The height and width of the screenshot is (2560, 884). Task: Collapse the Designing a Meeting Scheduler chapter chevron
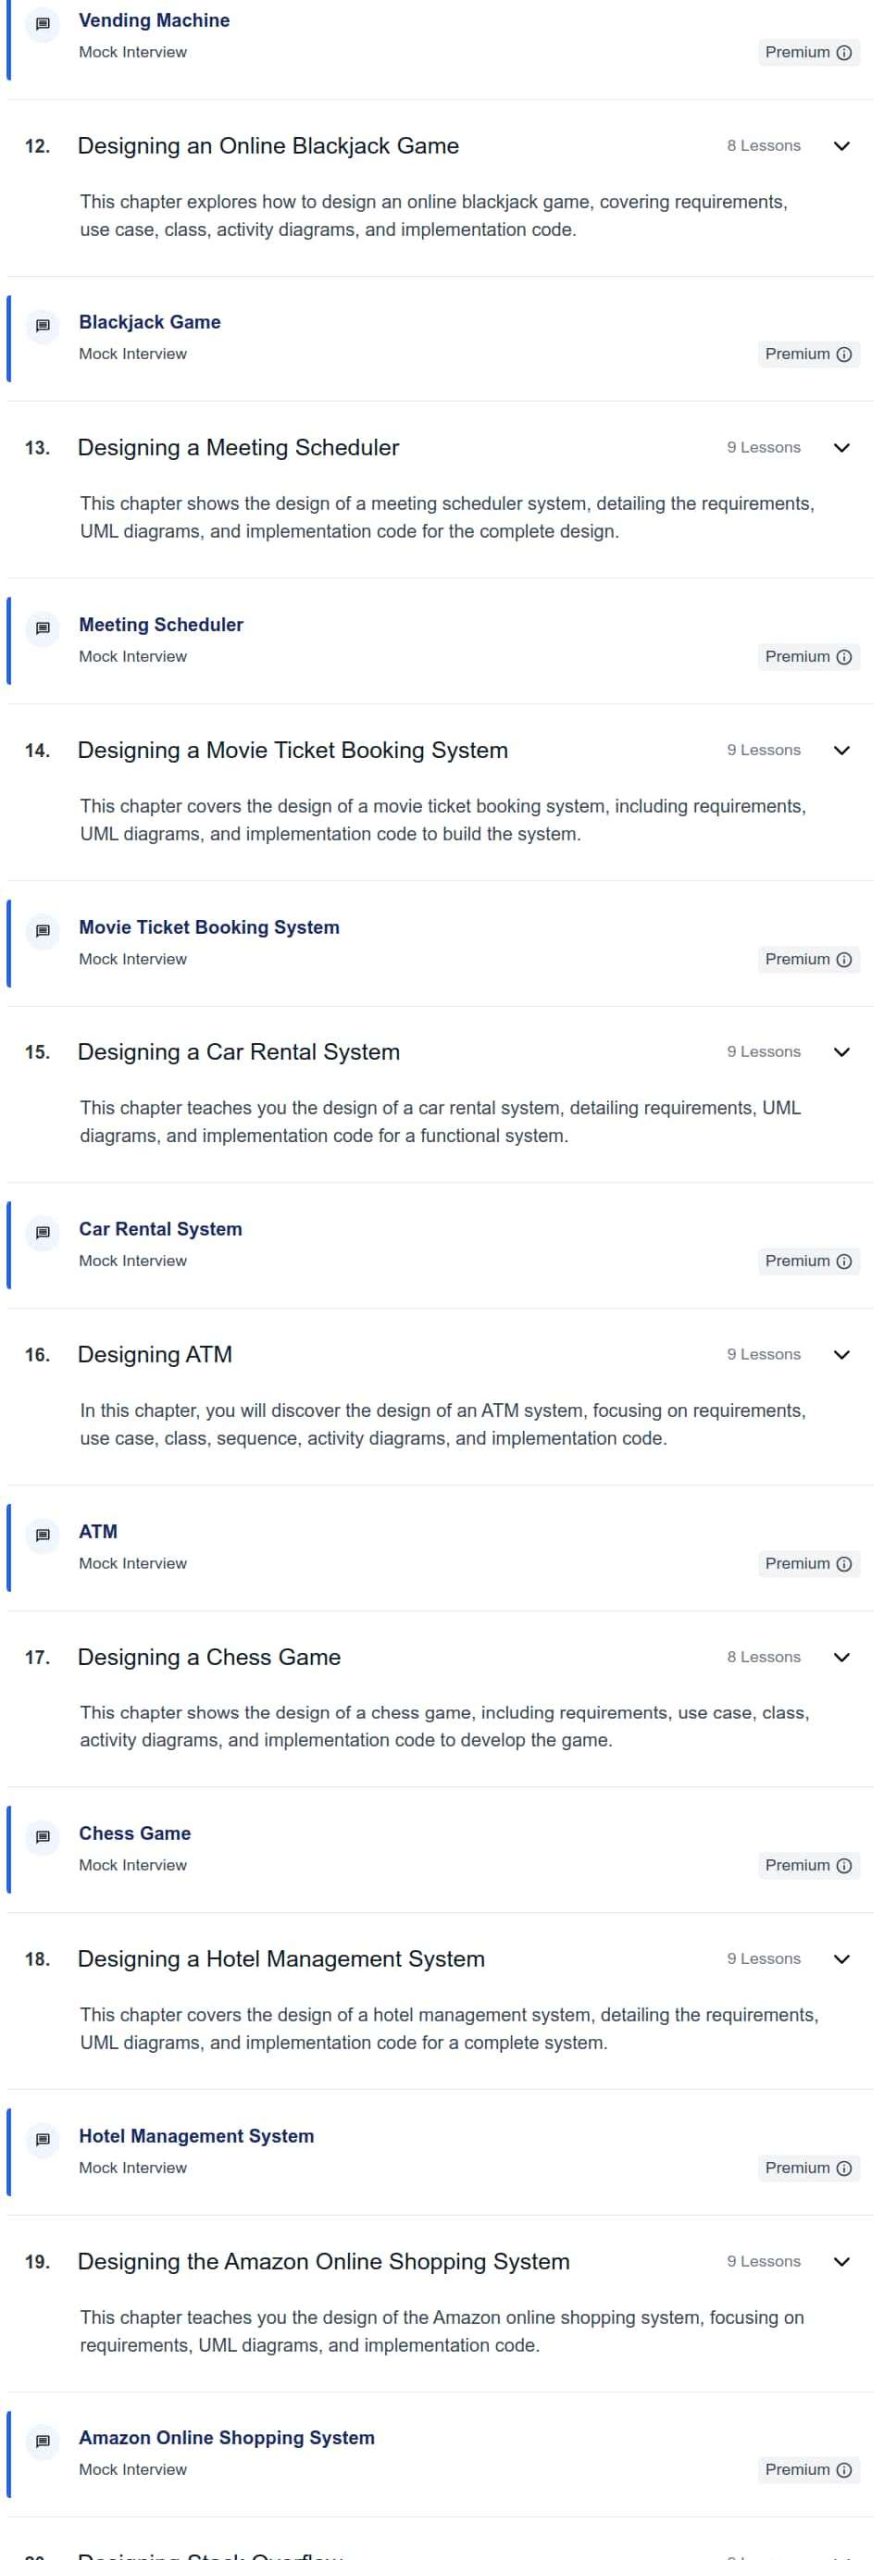[842, 448]
